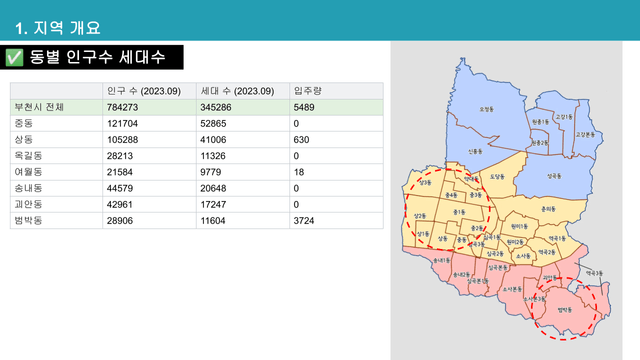The height and width of the screenshot is (360, 640).
Task: Click the '역곡3동' callout label on the map
Action: pyautogui.click(x=594, y=273)
